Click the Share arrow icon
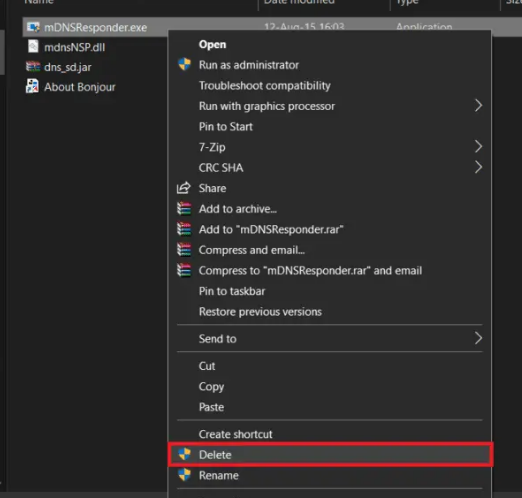Viewport: 522px width, 498px height. point(184,188)
